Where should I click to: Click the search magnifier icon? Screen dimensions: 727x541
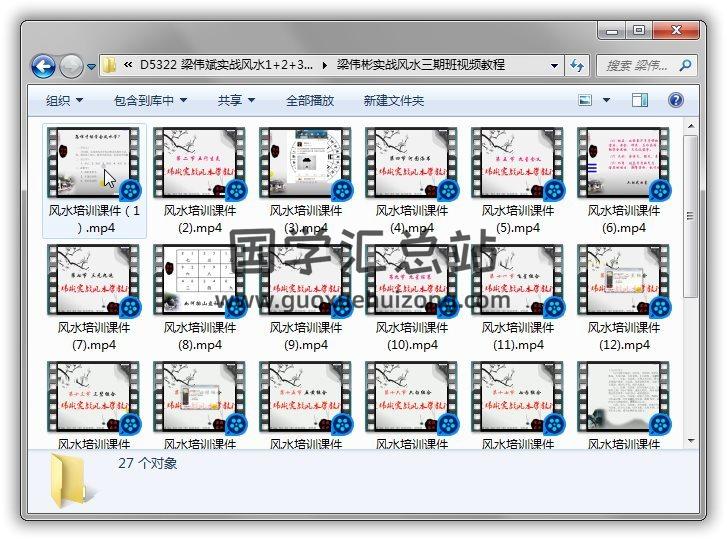pos(685,66)
